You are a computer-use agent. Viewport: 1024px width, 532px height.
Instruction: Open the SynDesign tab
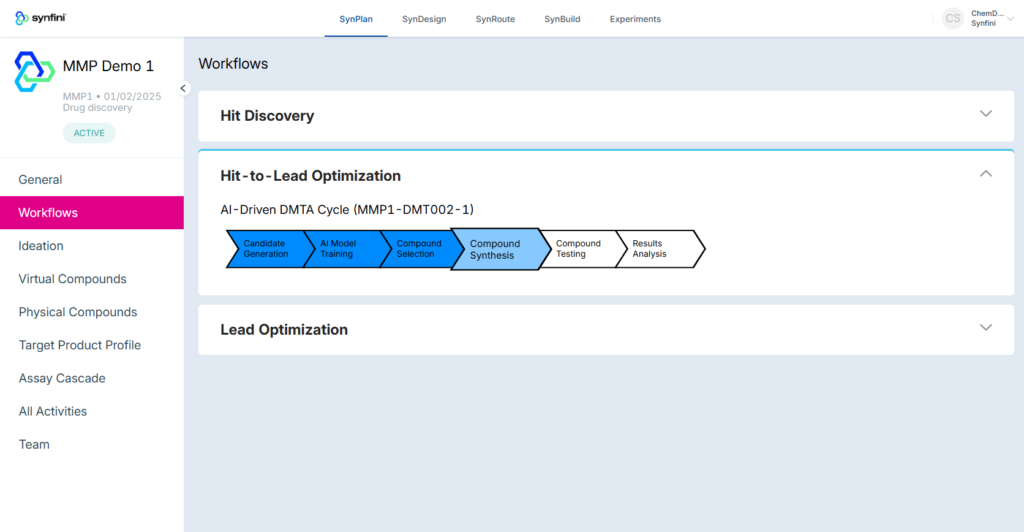click(x=424, y=19)
